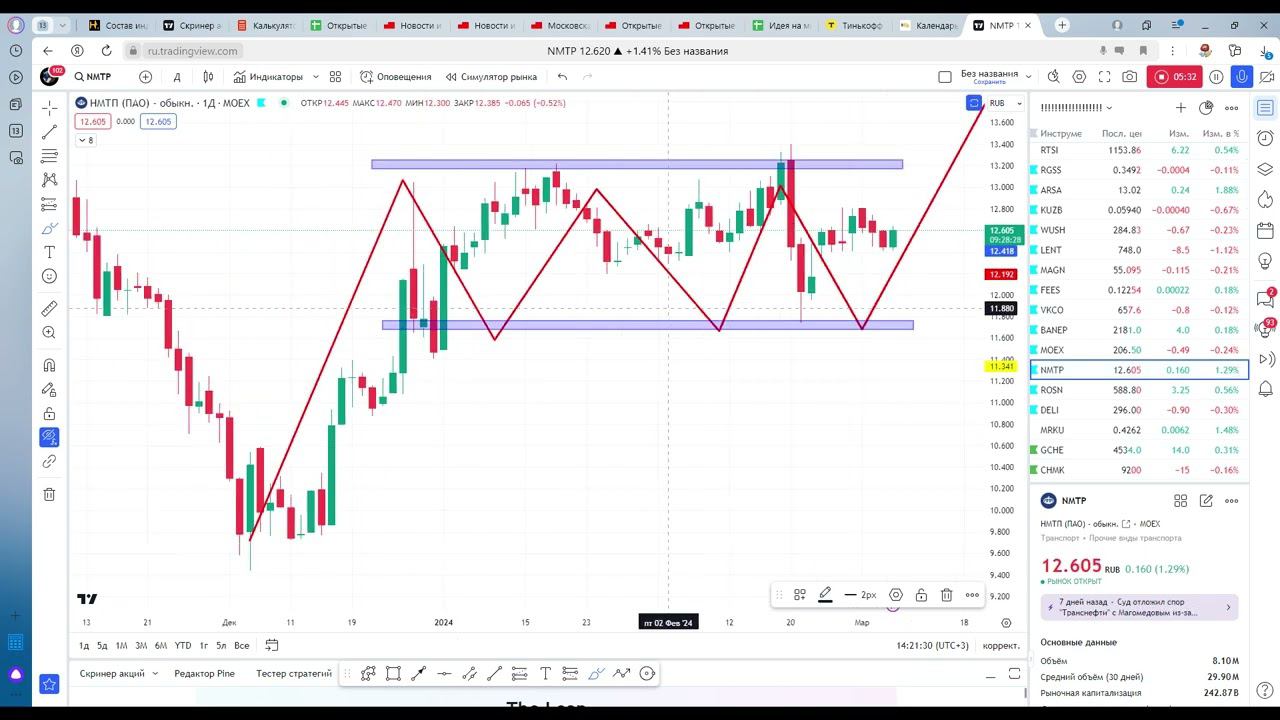Toggle the layout checkbox near Без названия

pos(945,76)
